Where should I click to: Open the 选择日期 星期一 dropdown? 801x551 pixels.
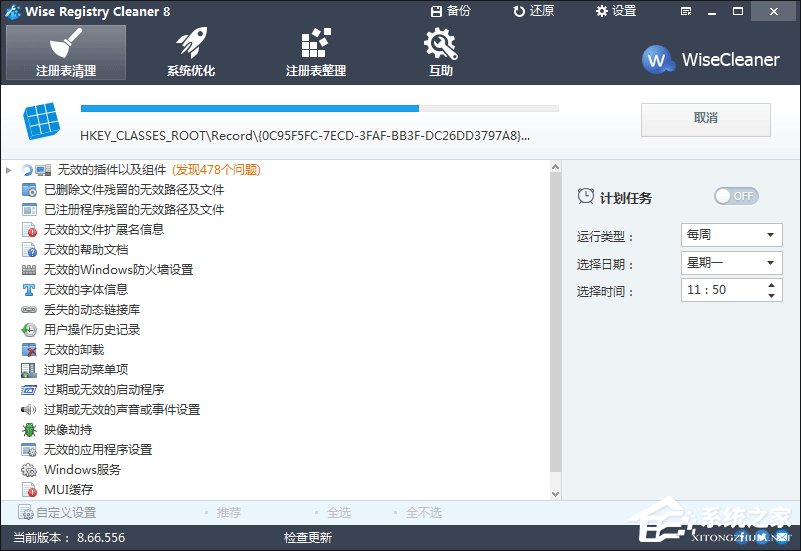(731, 263)
